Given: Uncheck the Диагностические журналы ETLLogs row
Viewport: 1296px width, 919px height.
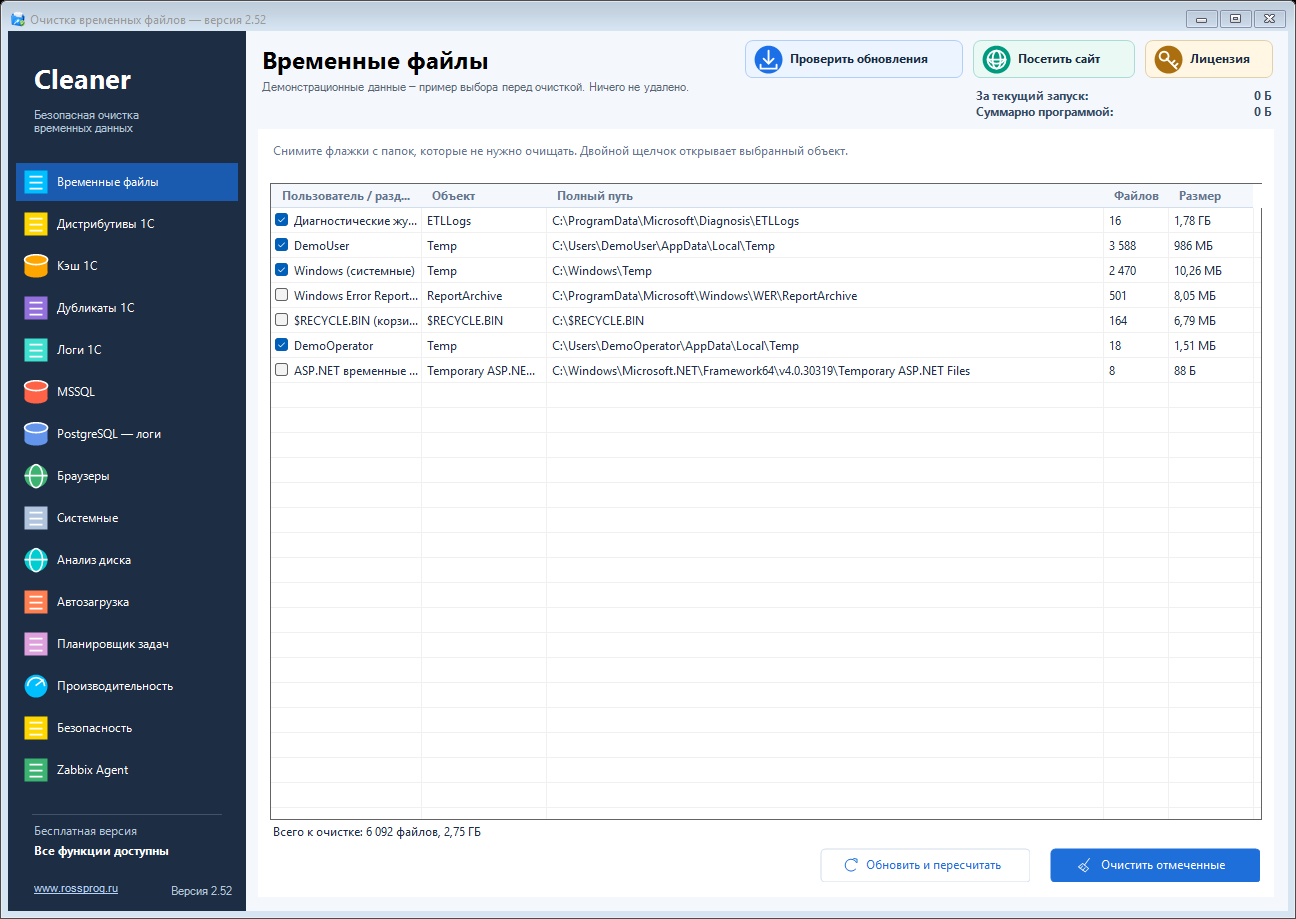Looking at the screenshot, I should point(281,220).
